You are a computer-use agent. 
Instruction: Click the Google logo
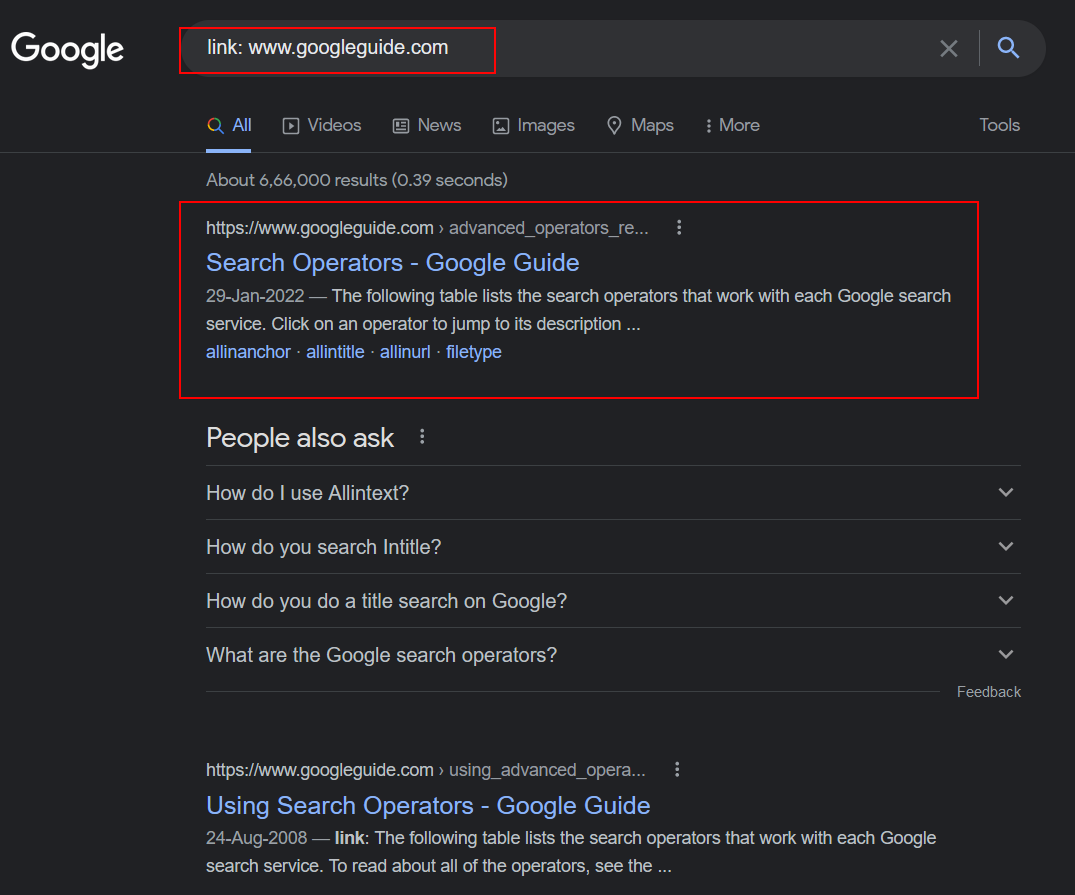[67, 49]
